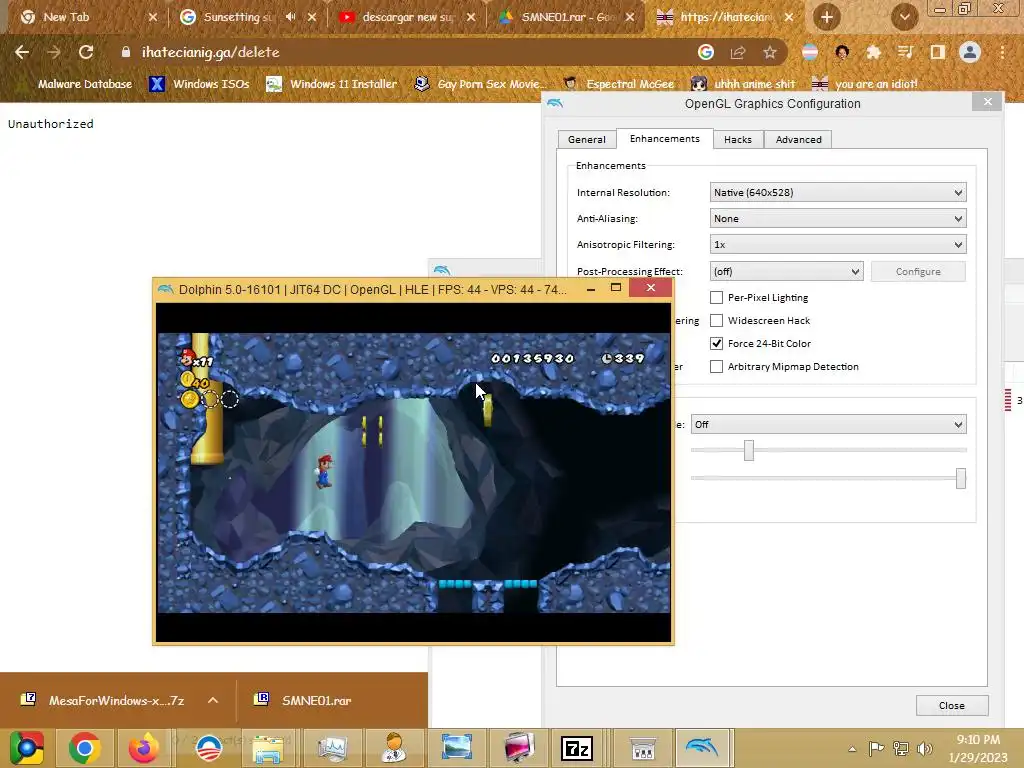The height and width of the screenshot is (768, 1024).
Task: Reload the page with the refresh icon
Action: 86,52
